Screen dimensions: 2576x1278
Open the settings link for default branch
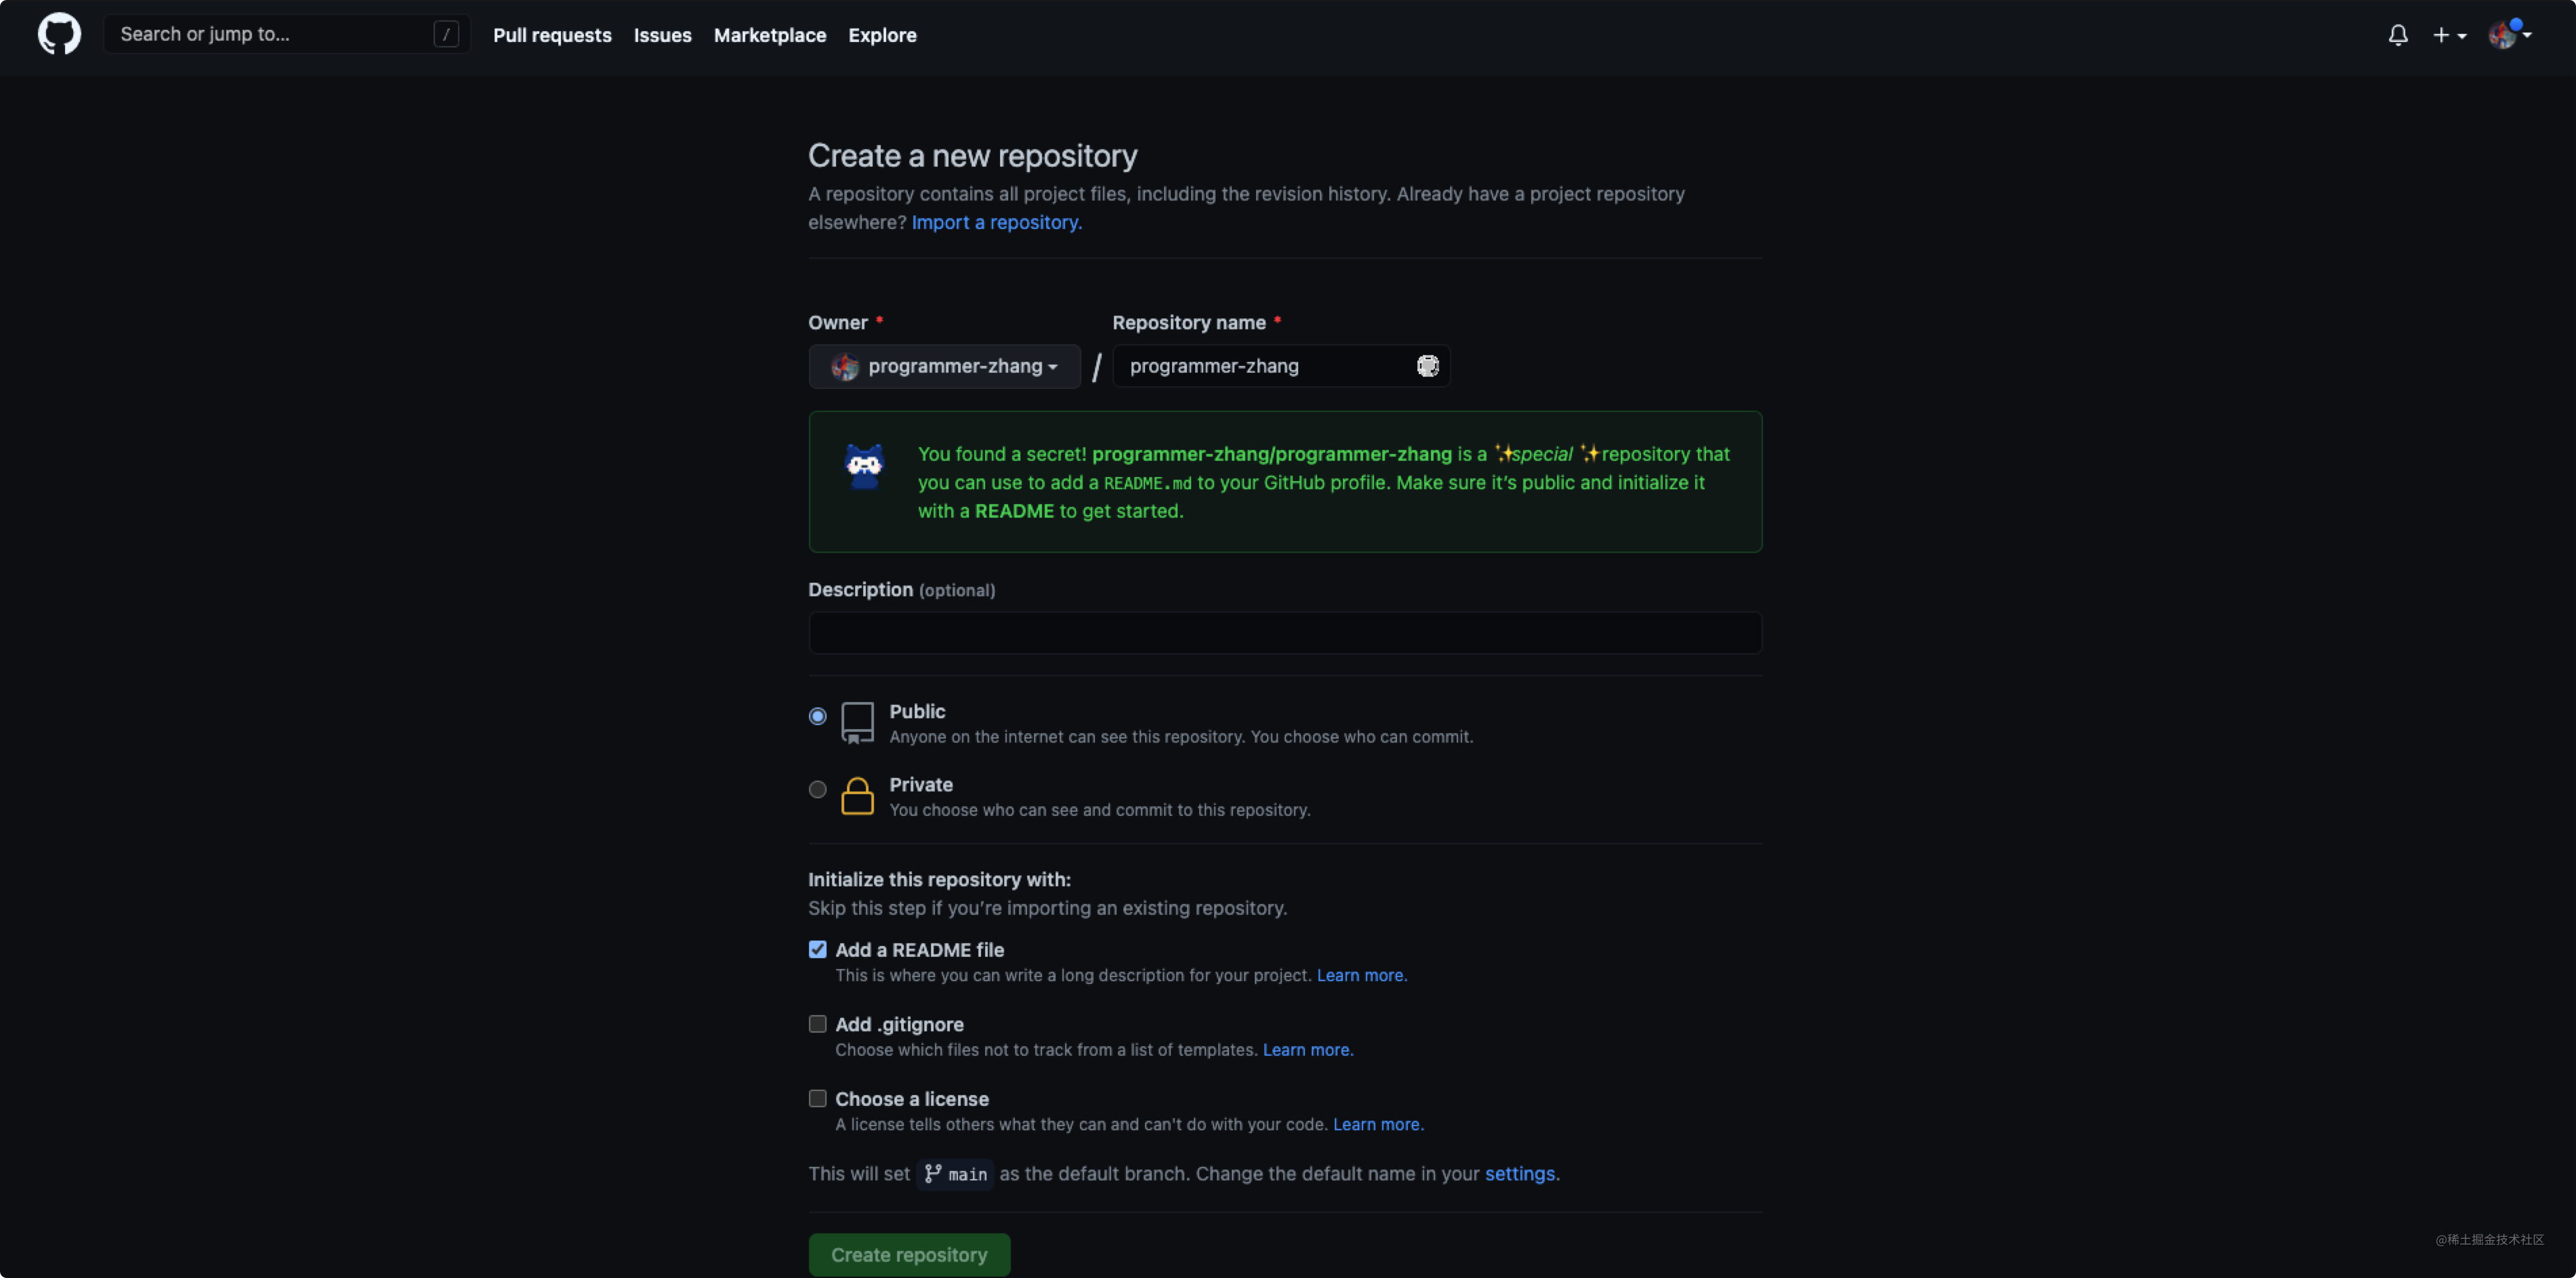[x=1519, y=1173]
